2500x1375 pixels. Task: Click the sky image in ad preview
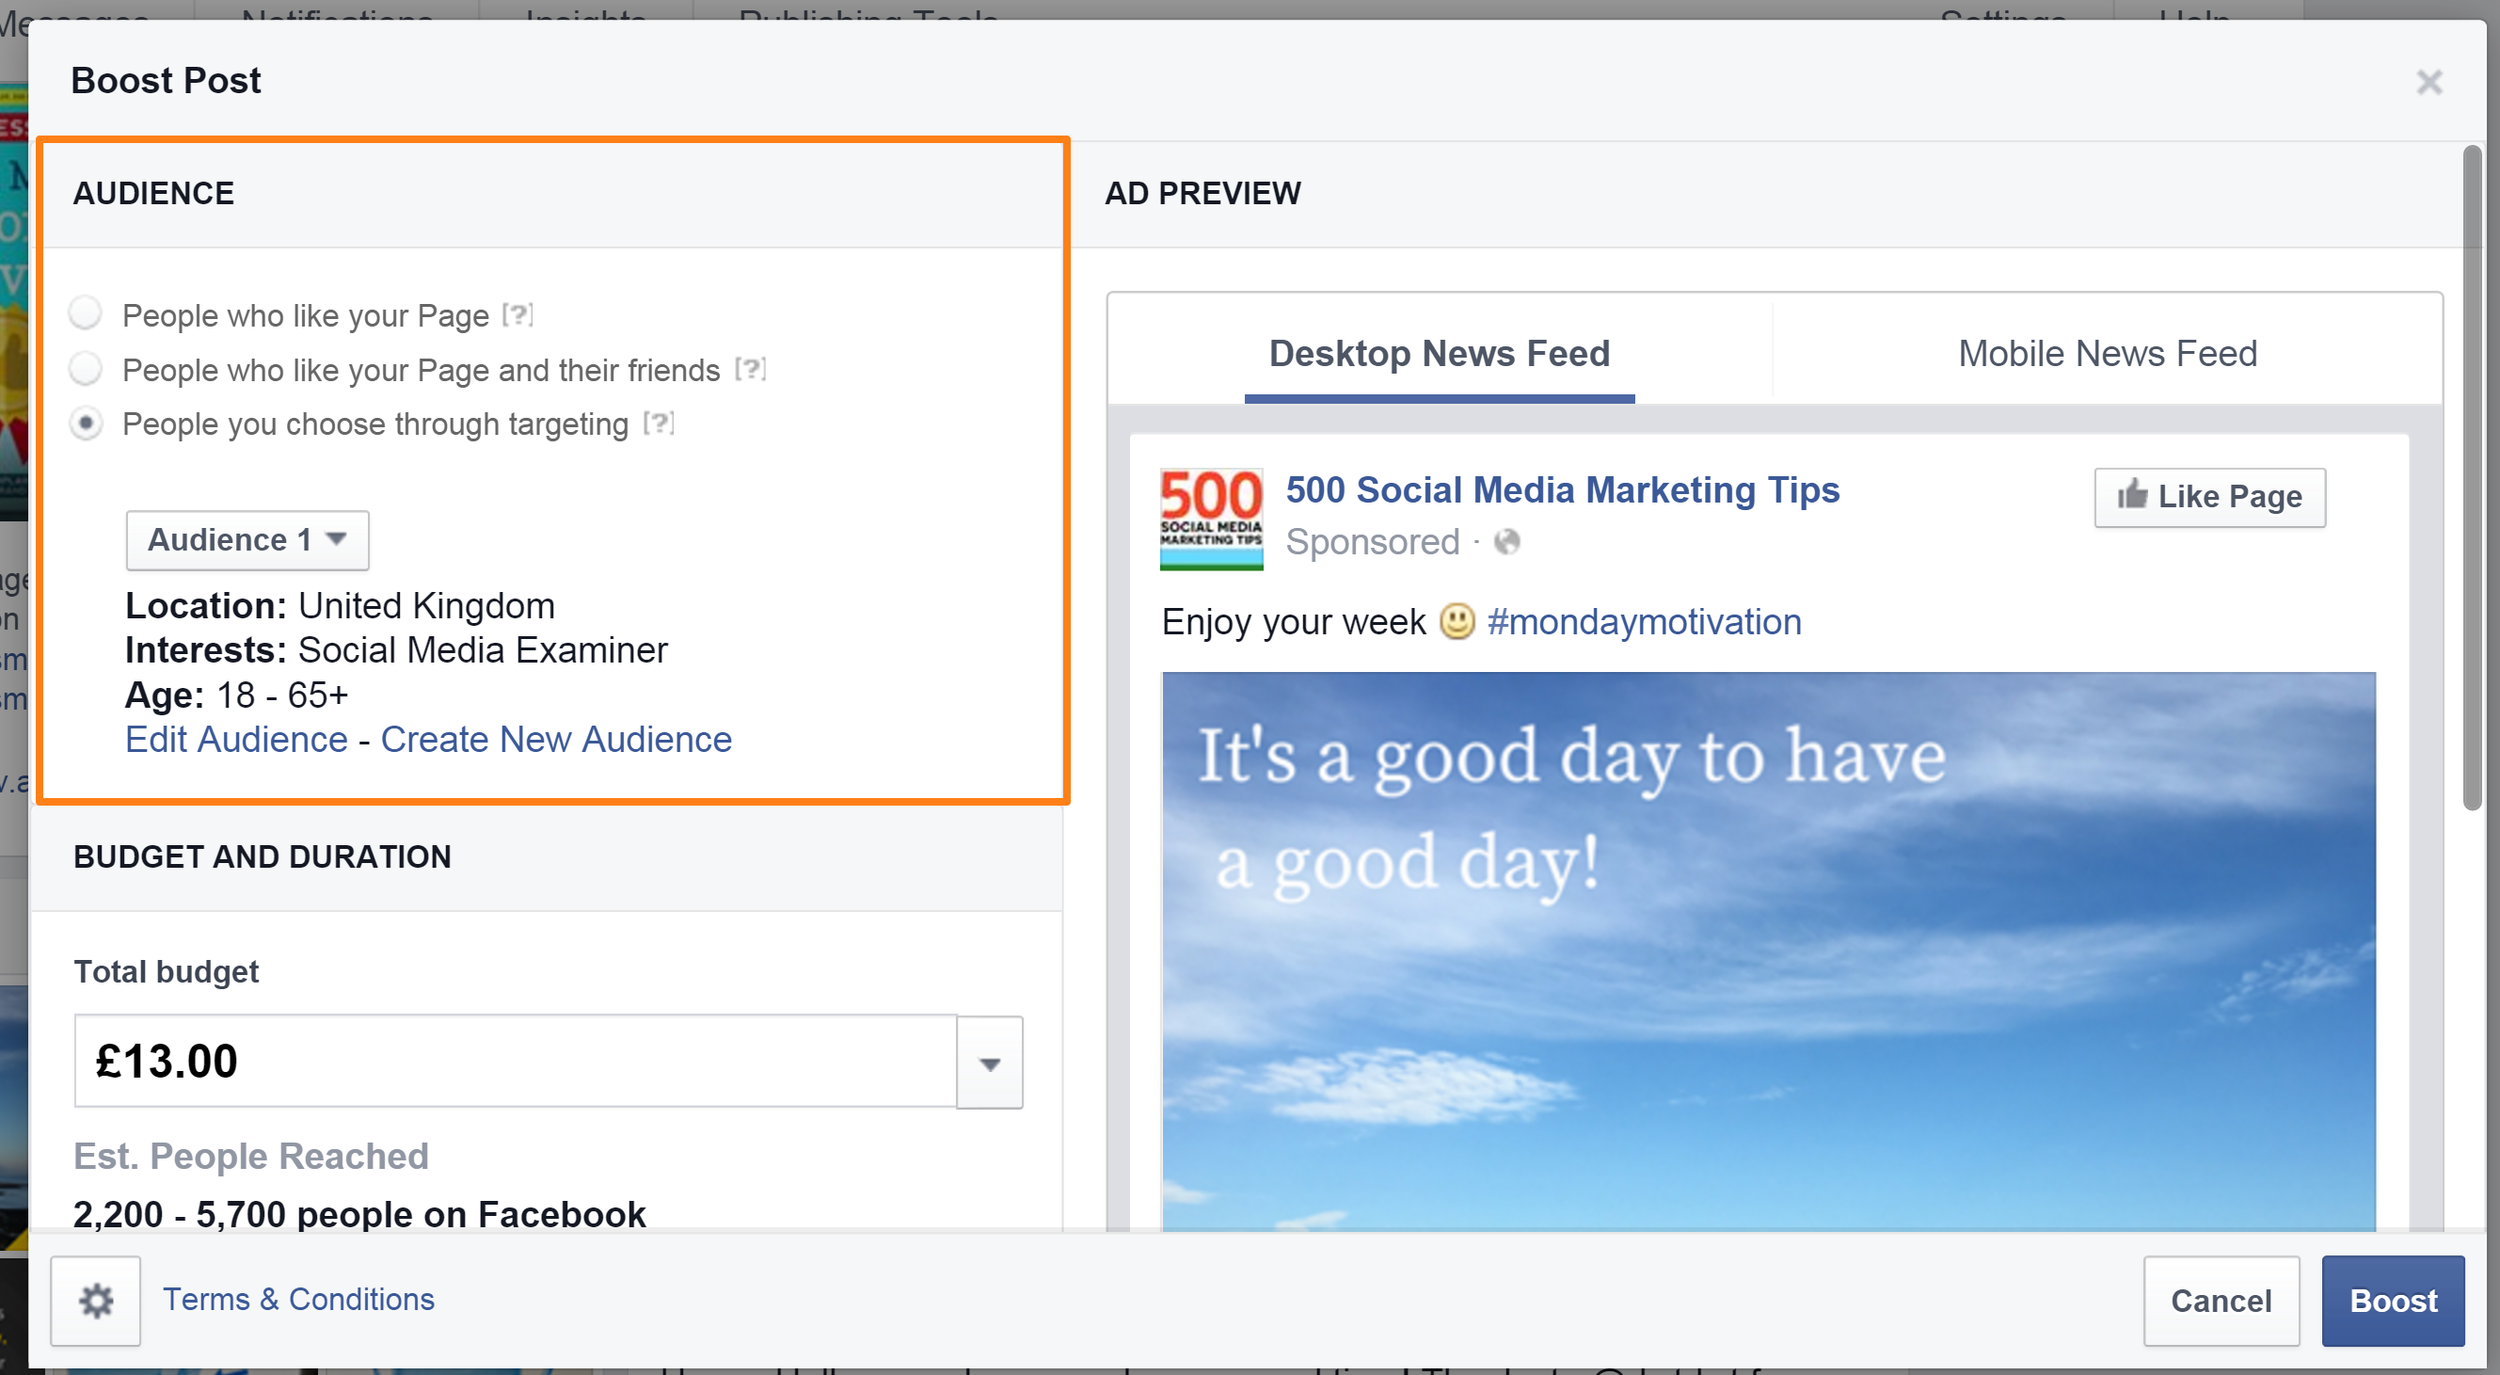pyautogui.click(x=1768, y=951)
